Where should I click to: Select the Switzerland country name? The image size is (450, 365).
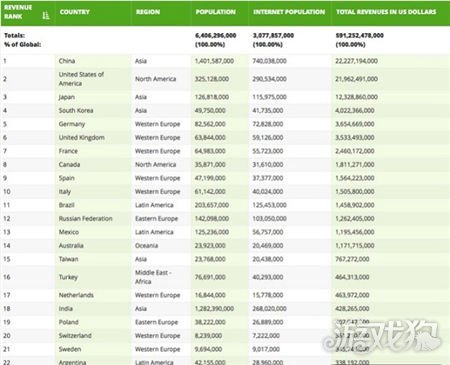(75, 336)
